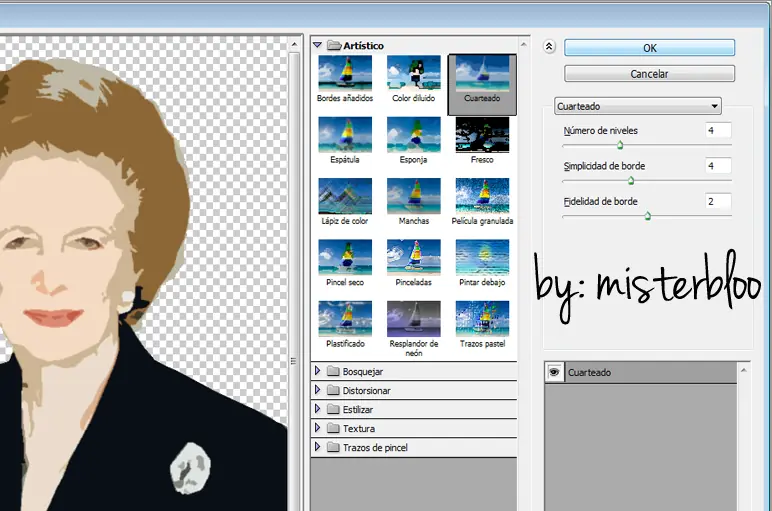The height and width of the screenshot is (511, 772).
Task: Pick the Lápiz de color filter
Action: pyautogui.click(x=345, y=196)
